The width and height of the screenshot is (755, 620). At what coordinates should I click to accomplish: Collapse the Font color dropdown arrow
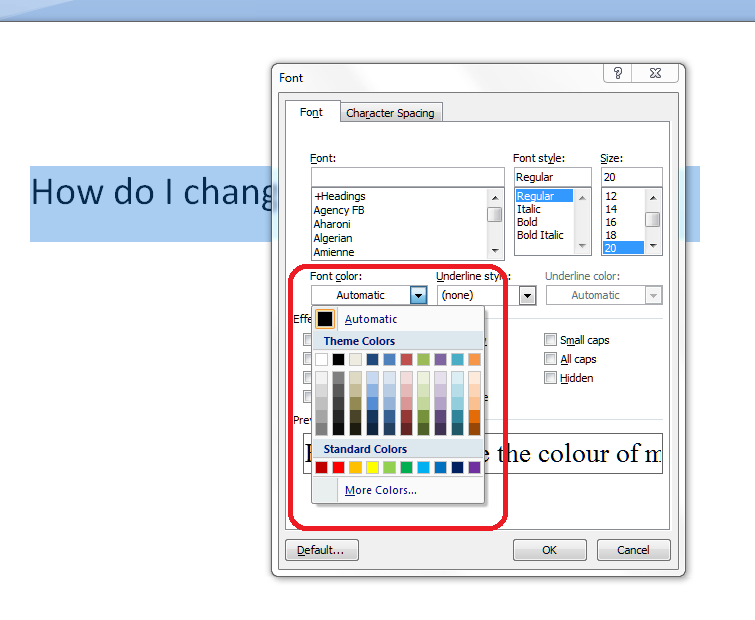pyautogui.click(x=418, y=295)
